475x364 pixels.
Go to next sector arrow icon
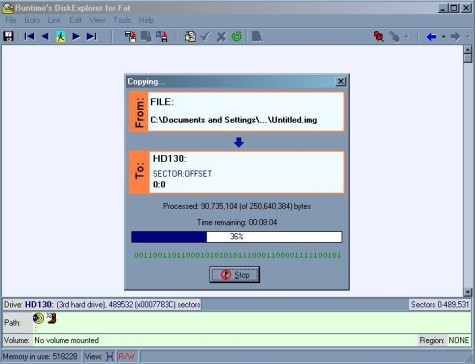point(76,36)
